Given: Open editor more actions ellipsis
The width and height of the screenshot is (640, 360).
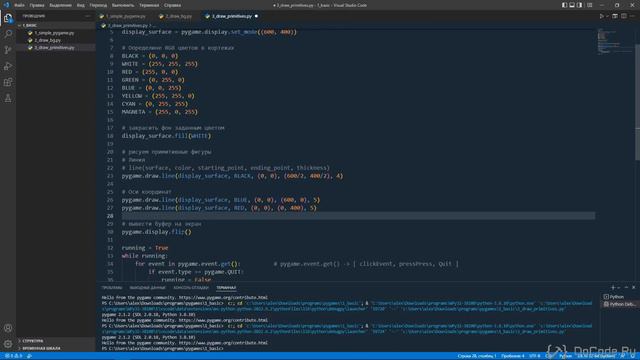Looking at the screenshot, I should click(632, 16).
